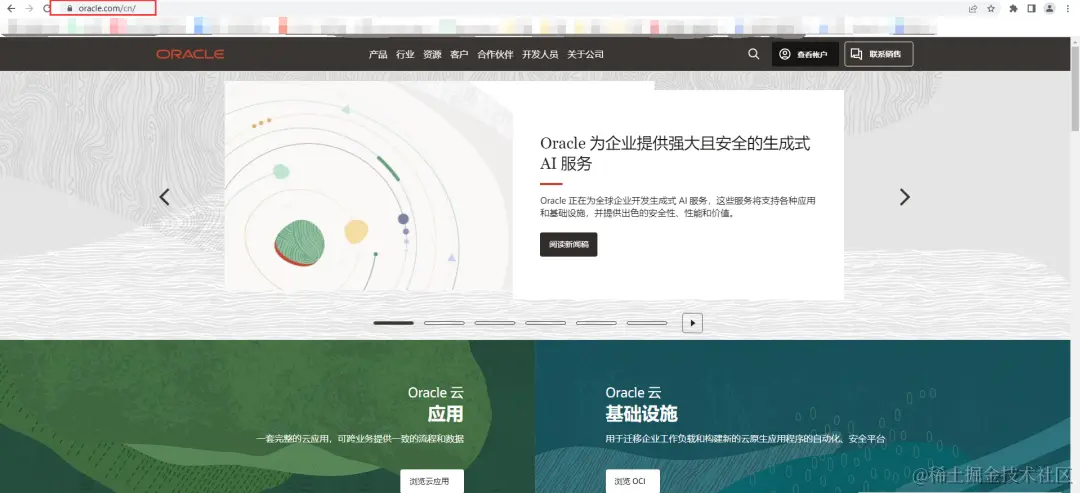Go to previous carousel slide arrow

pos(164,197)
